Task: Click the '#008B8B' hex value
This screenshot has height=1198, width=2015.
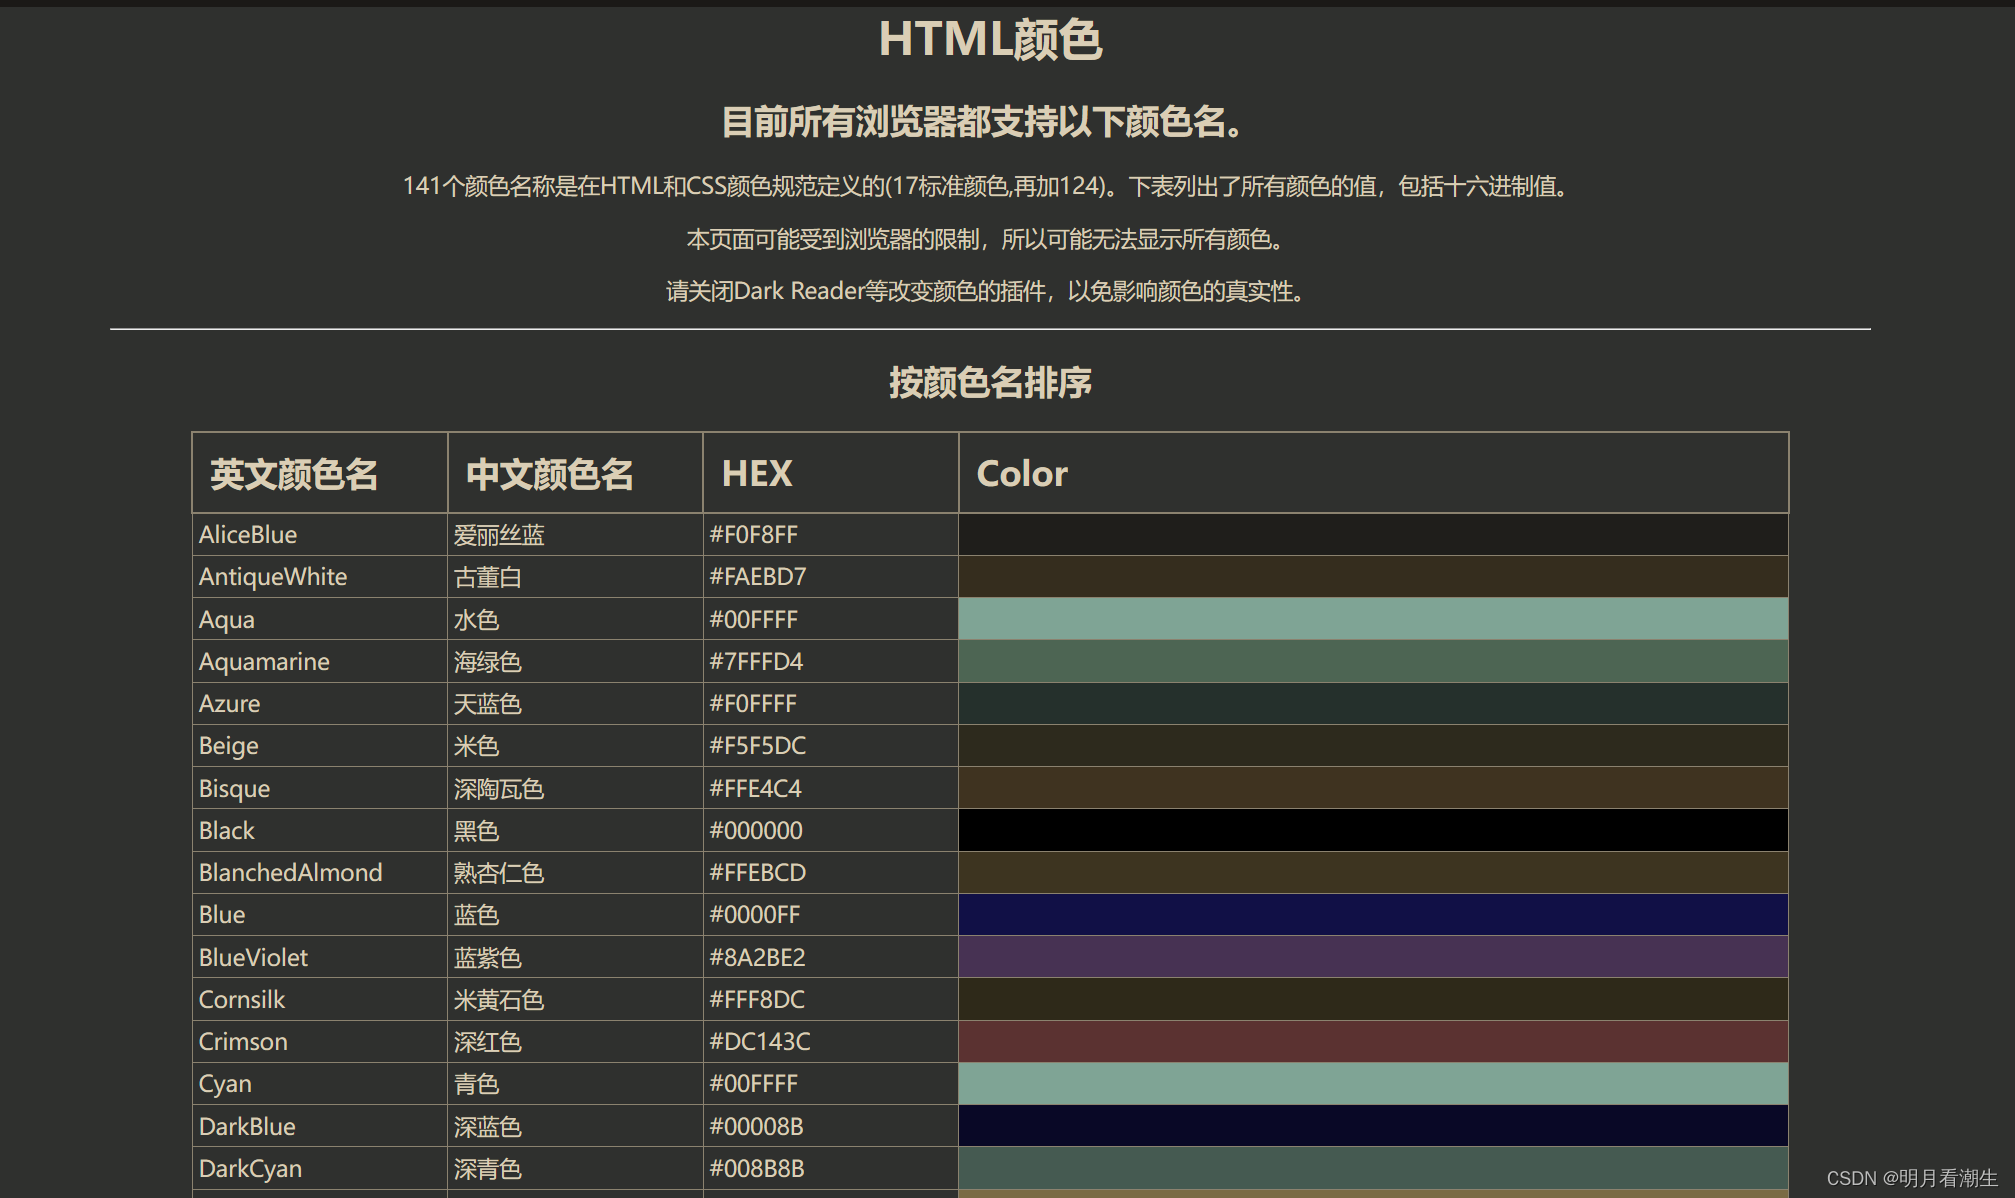Action: (757, 1168)
